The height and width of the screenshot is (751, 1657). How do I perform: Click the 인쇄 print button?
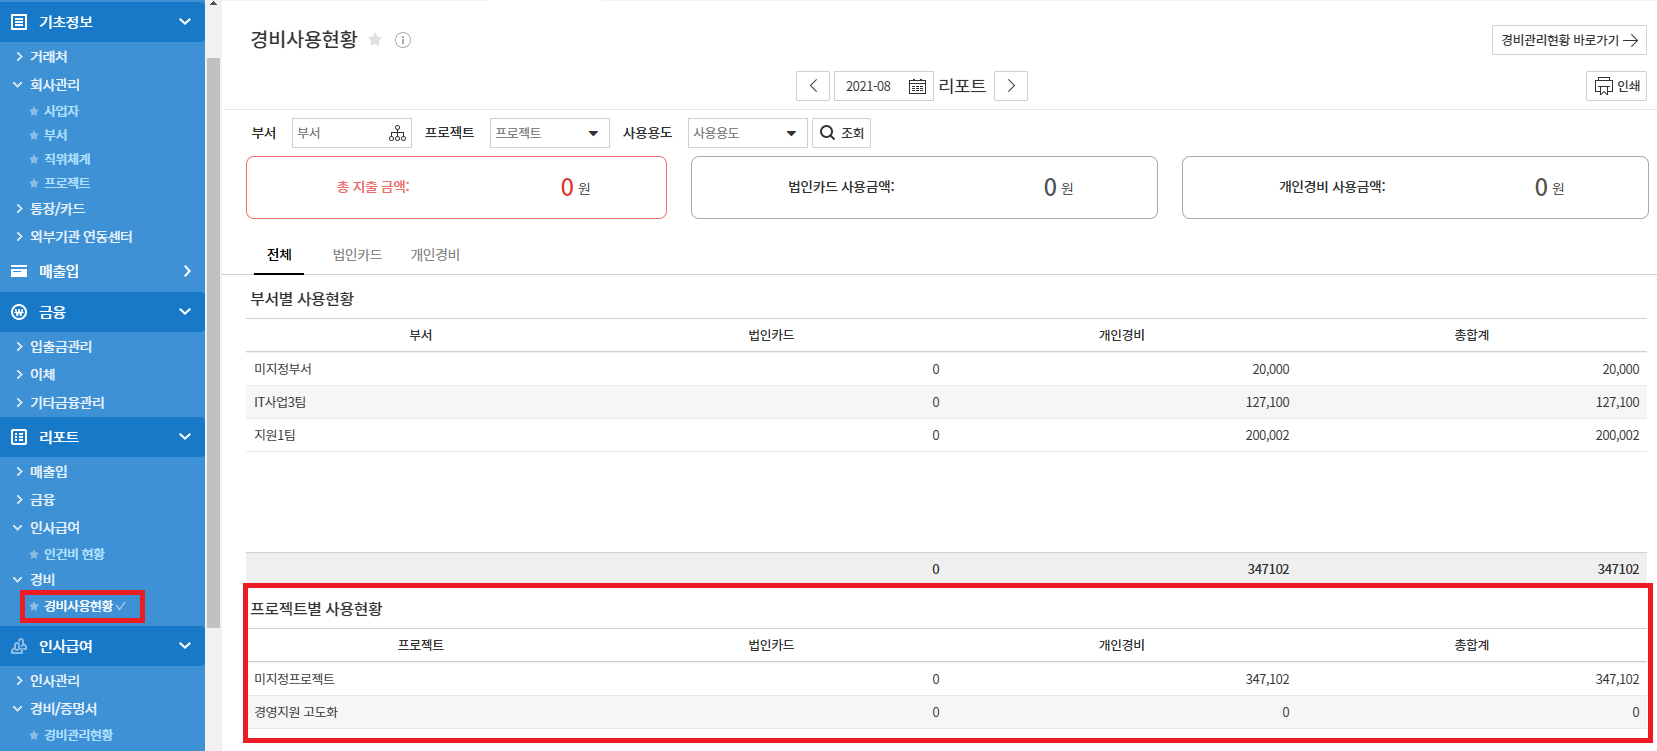(1616, 86)
